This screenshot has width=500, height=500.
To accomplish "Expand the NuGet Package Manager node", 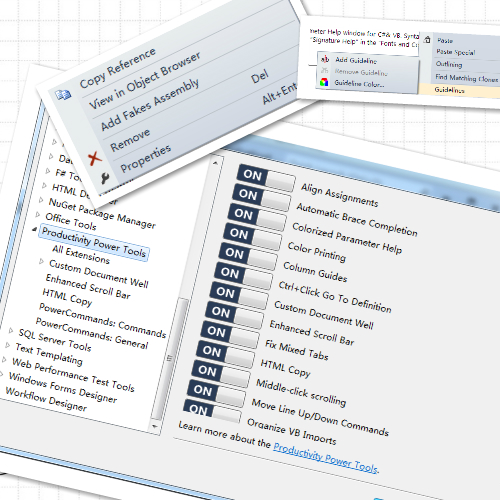I will click(x=41, y=199).
